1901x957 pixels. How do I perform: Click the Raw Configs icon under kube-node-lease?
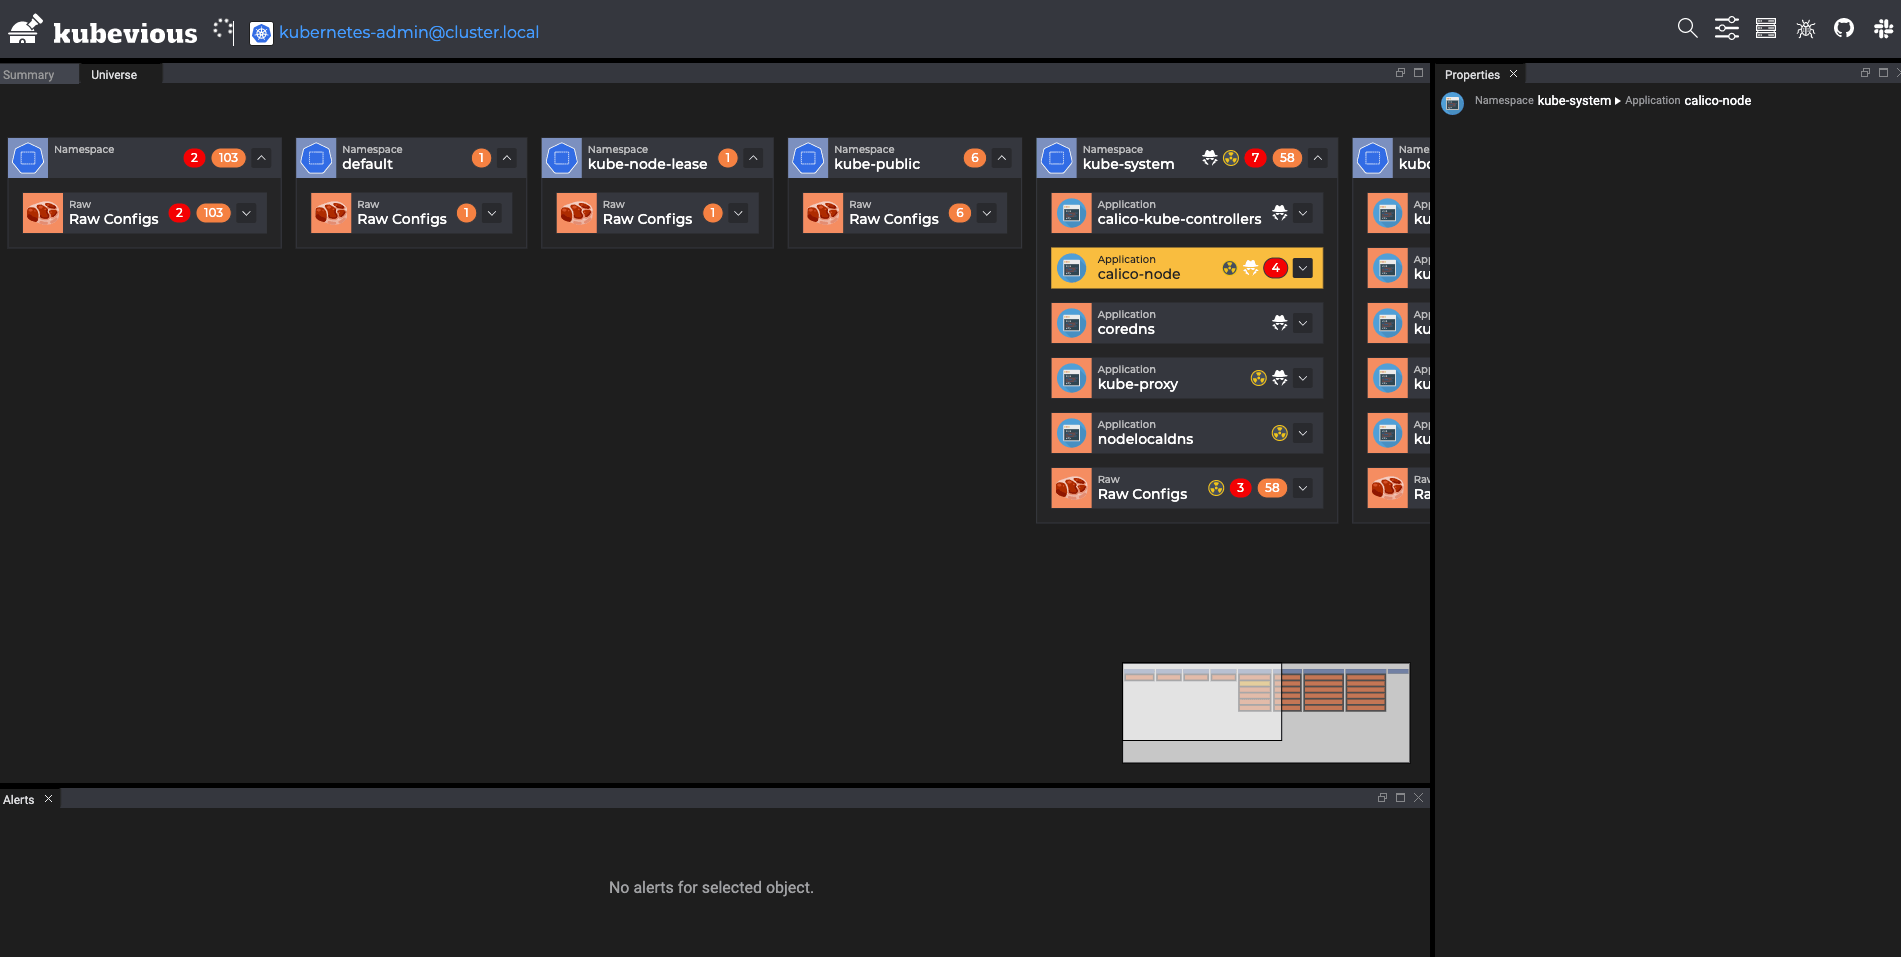[x=577, y=213]
